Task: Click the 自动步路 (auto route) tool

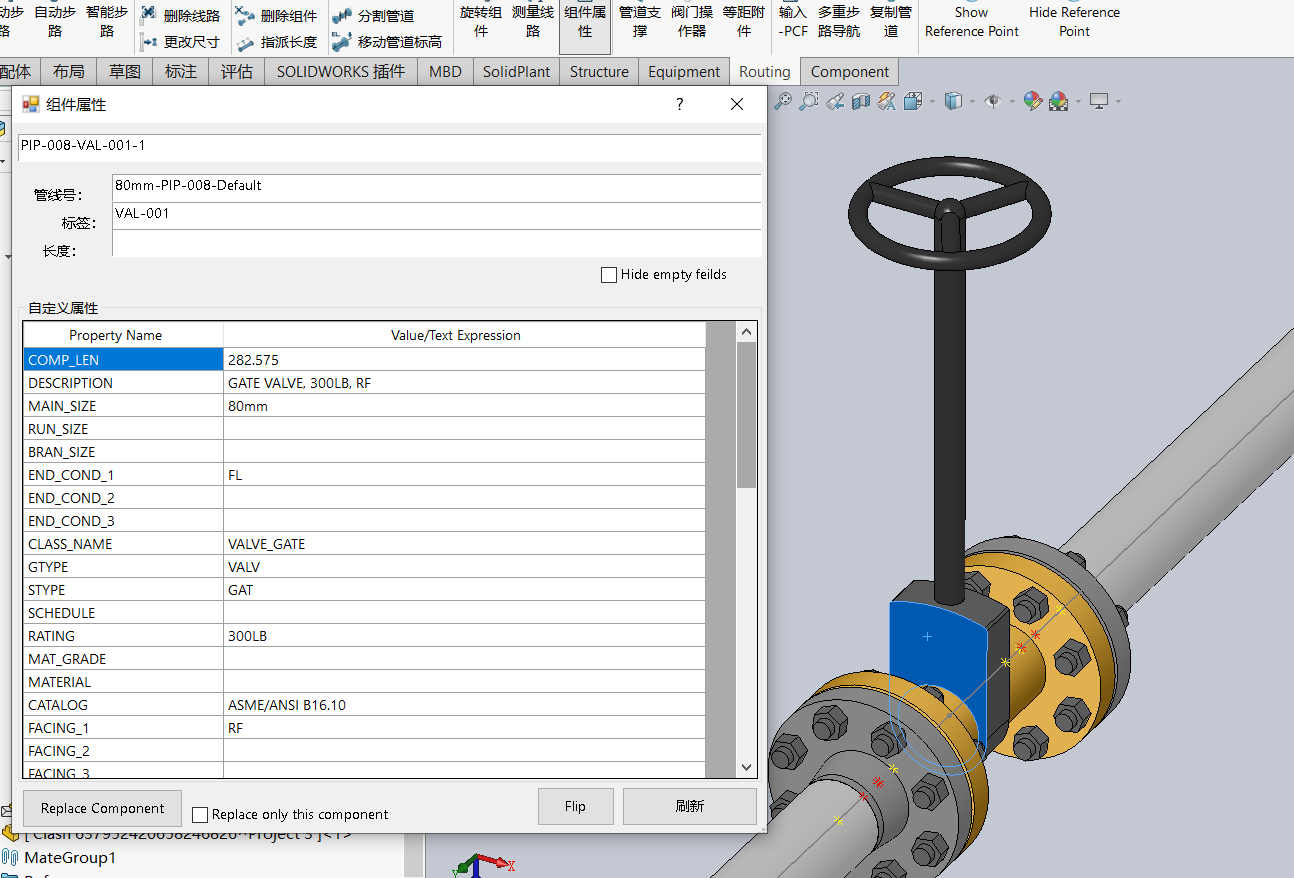Action: point(55,21)
